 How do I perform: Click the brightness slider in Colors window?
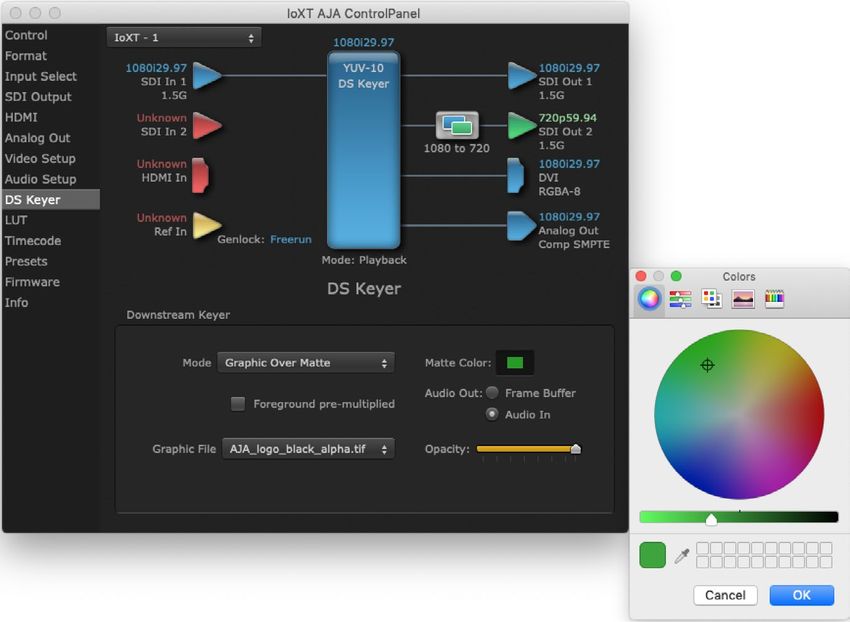click(x=739, y=517)
